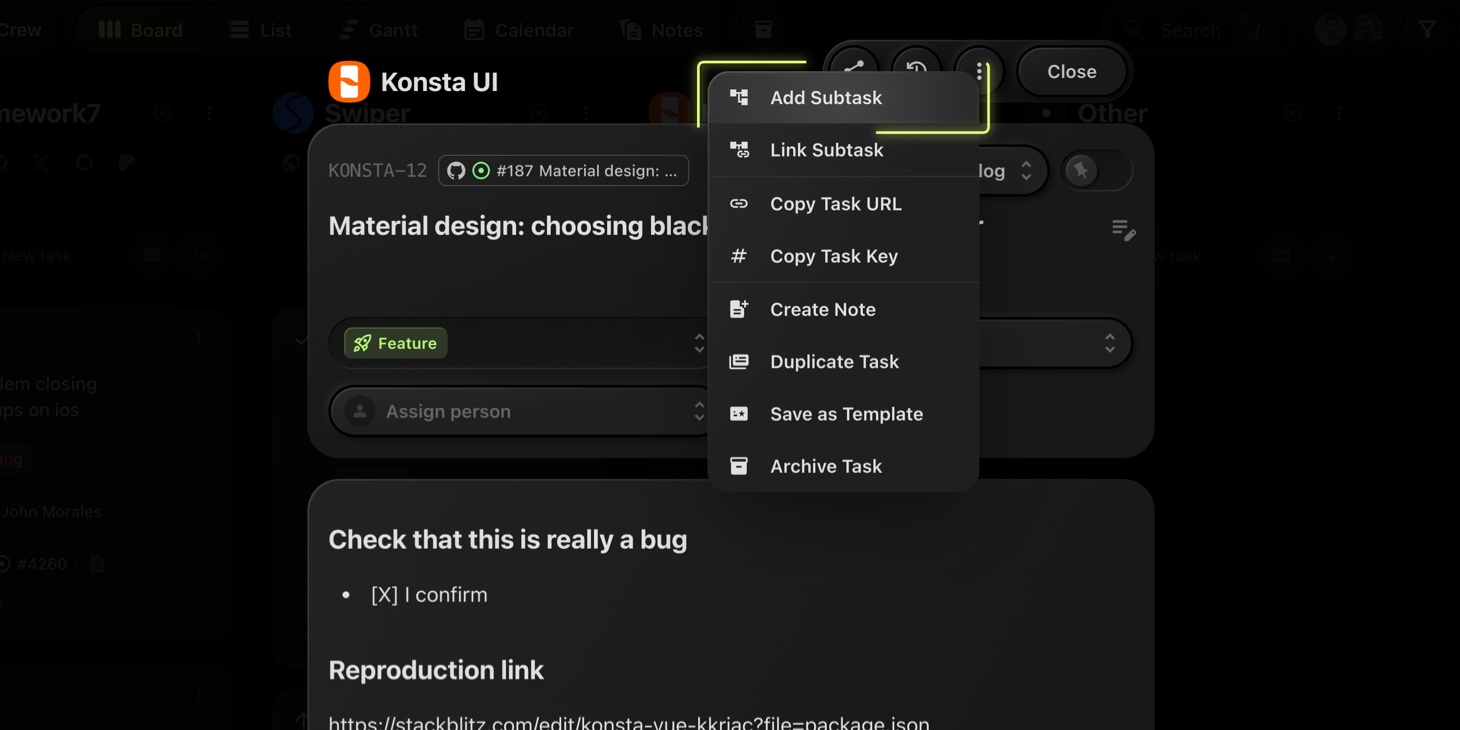This screenshot has height=730, width=1460.
Task: Click the Konsta UI project logo
Action: click(349, 82)
